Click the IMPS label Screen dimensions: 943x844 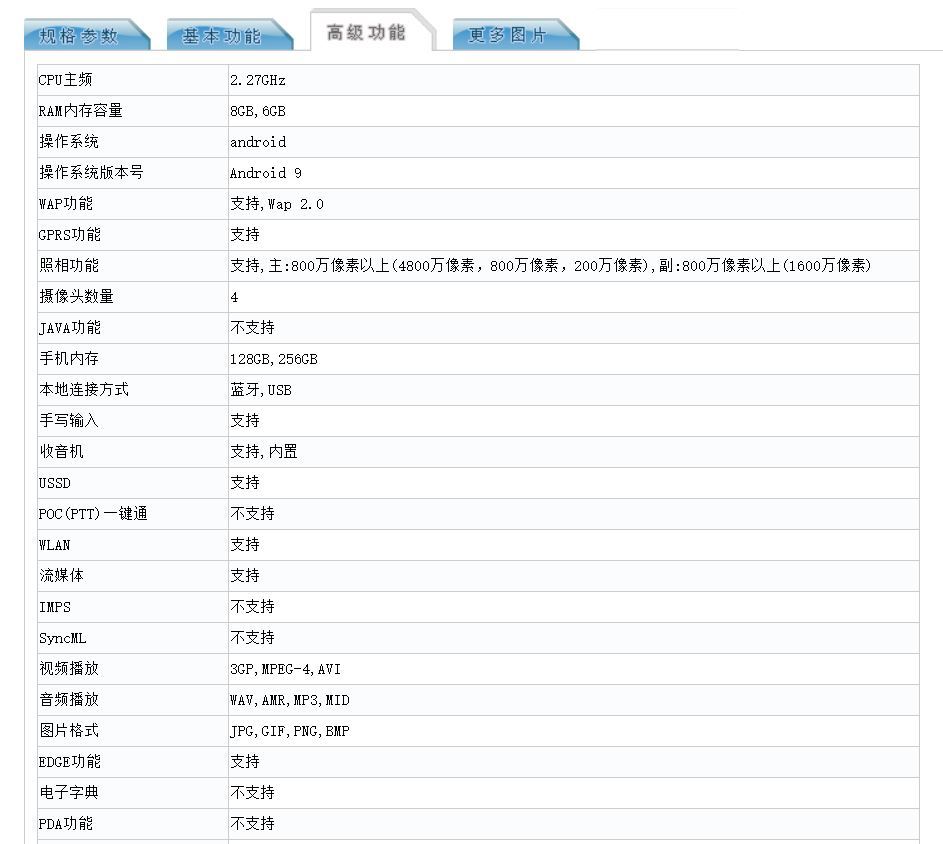point(54,607)
